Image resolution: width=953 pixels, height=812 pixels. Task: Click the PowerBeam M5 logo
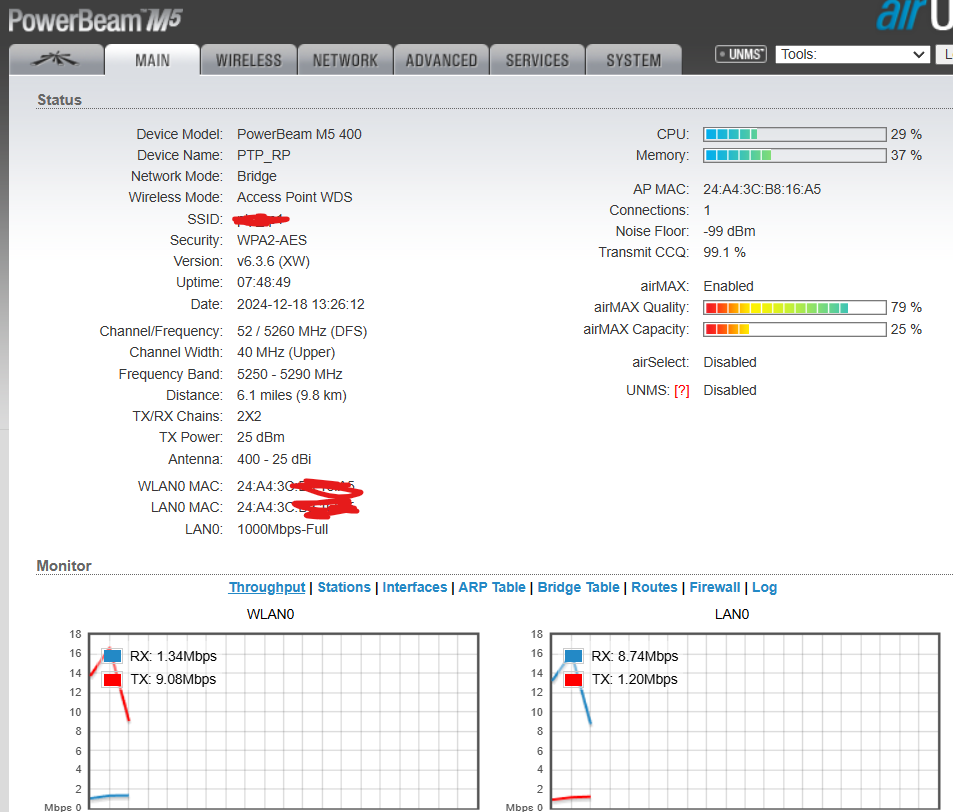click(x=95, y=20)
